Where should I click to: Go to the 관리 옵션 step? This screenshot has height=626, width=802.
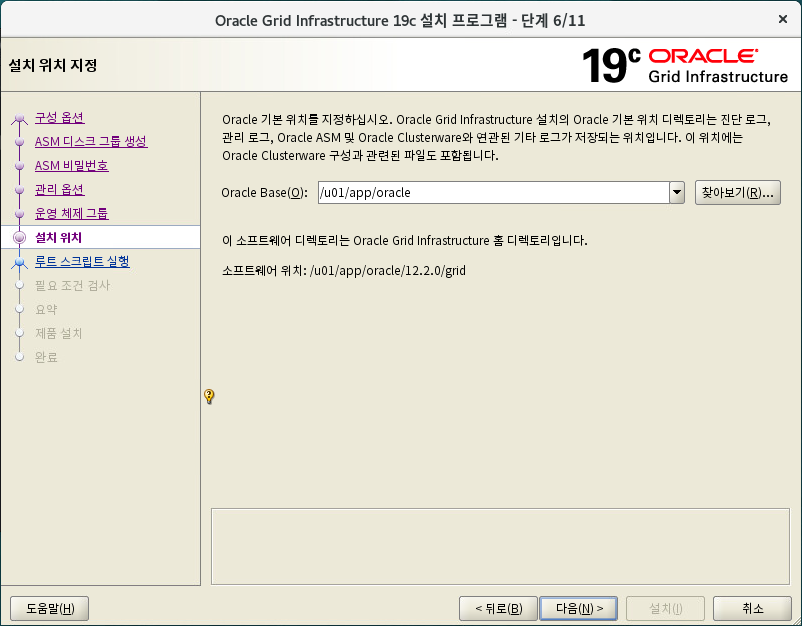(60, 190)
